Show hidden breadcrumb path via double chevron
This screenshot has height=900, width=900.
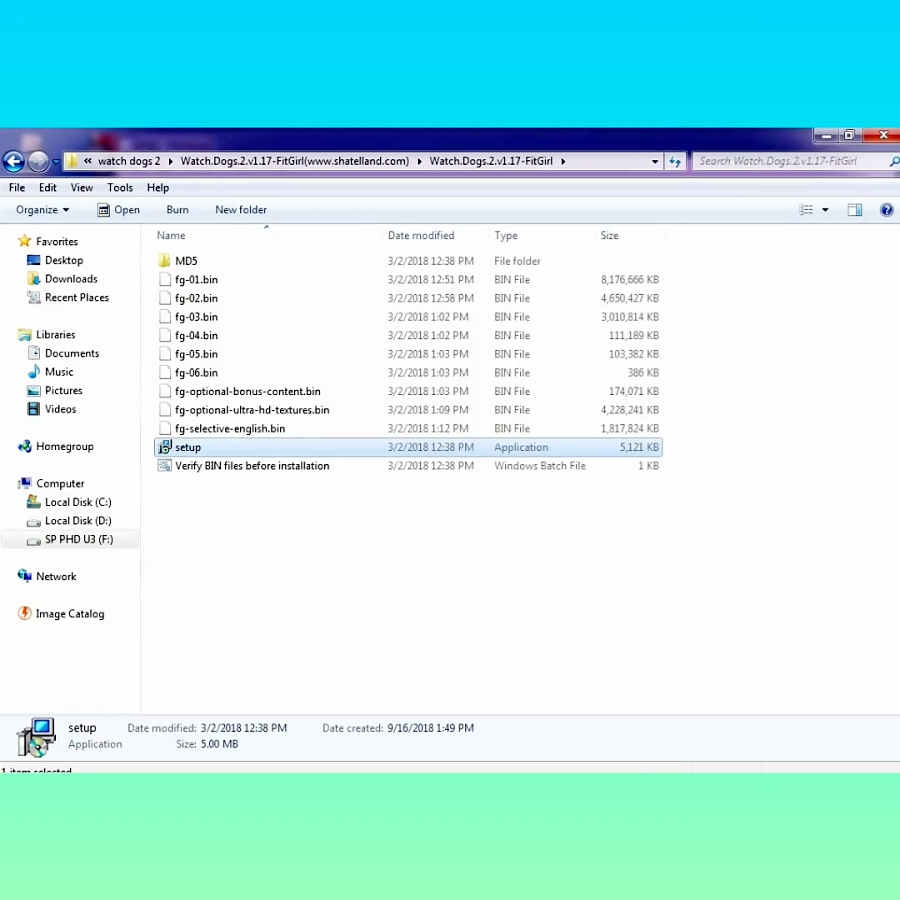coord(88,161)
